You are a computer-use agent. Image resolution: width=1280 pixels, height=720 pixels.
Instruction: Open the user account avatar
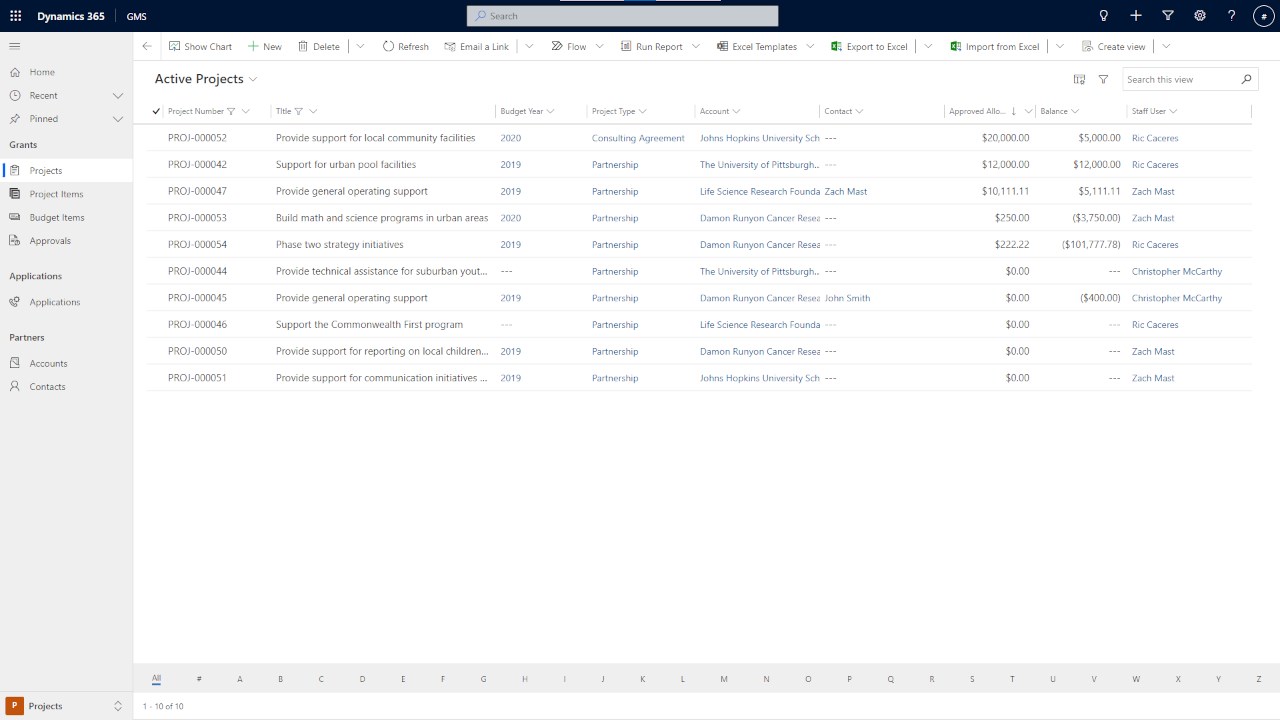[1263, 16]
